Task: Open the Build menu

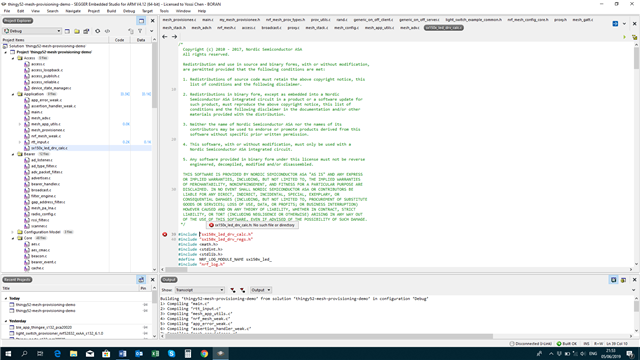Action: coord(111,11)
